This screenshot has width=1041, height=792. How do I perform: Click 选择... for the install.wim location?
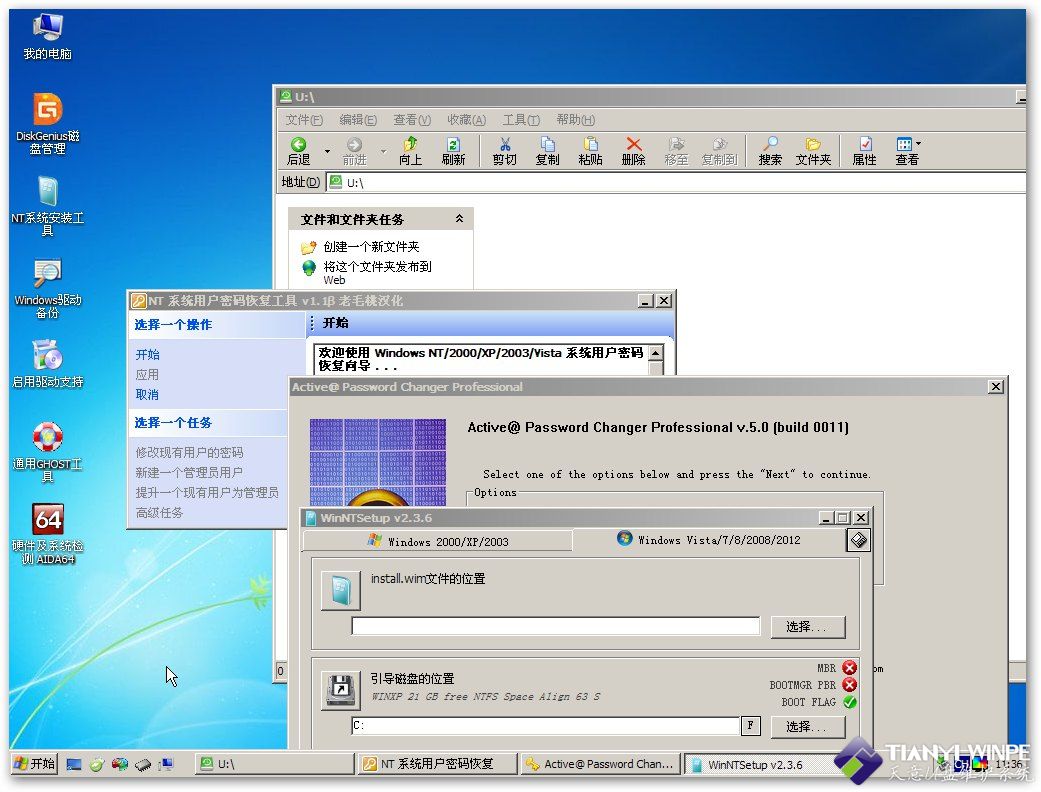[x=807, y=626]
